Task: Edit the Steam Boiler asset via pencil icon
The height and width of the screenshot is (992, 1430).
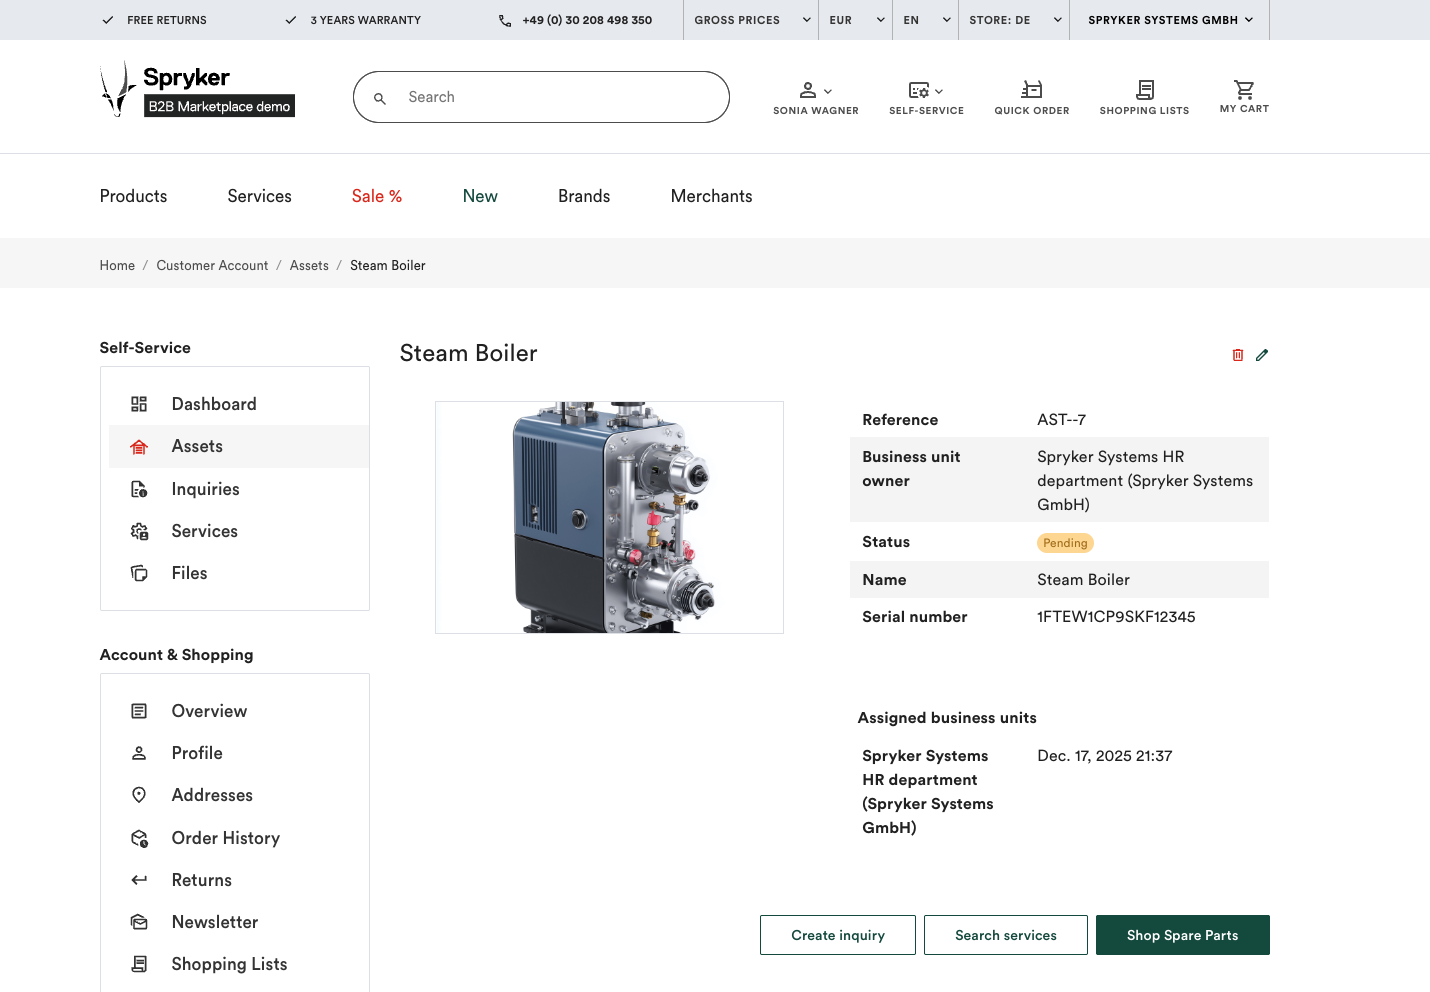Action: coord(1261,355)
